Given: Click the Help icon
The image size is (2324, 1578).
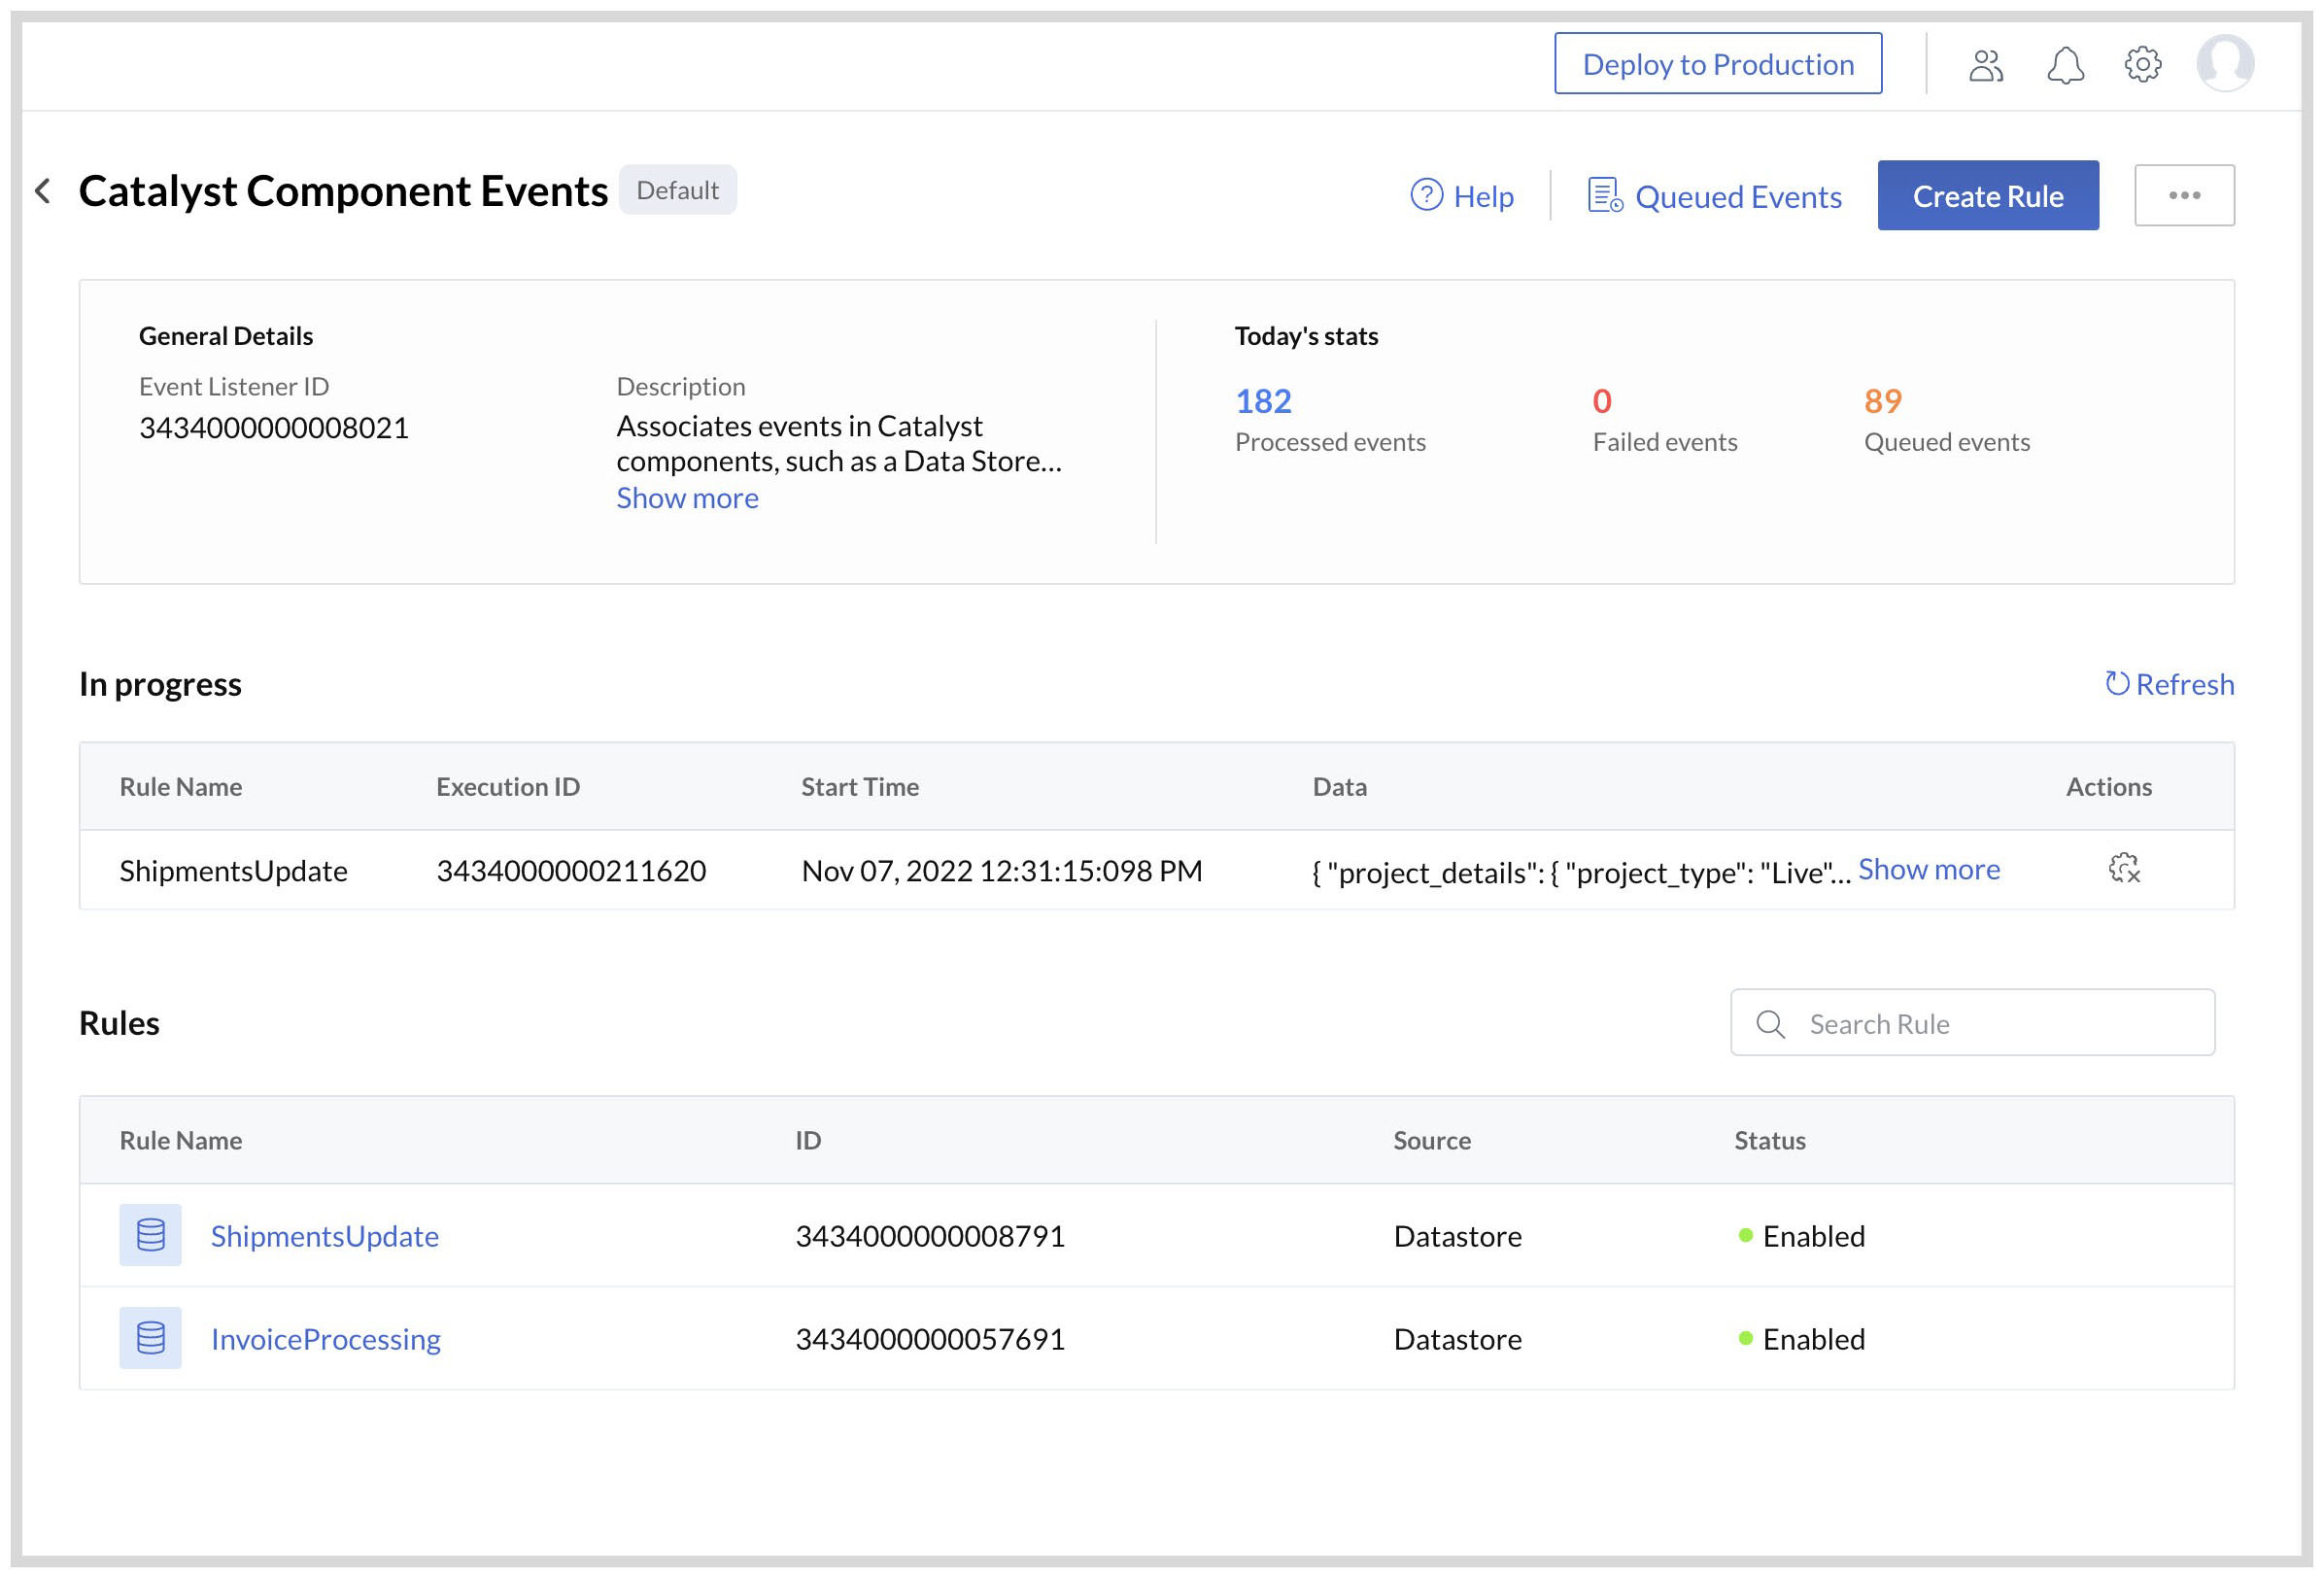Looking at the screenshot, I should (1427, 197).
